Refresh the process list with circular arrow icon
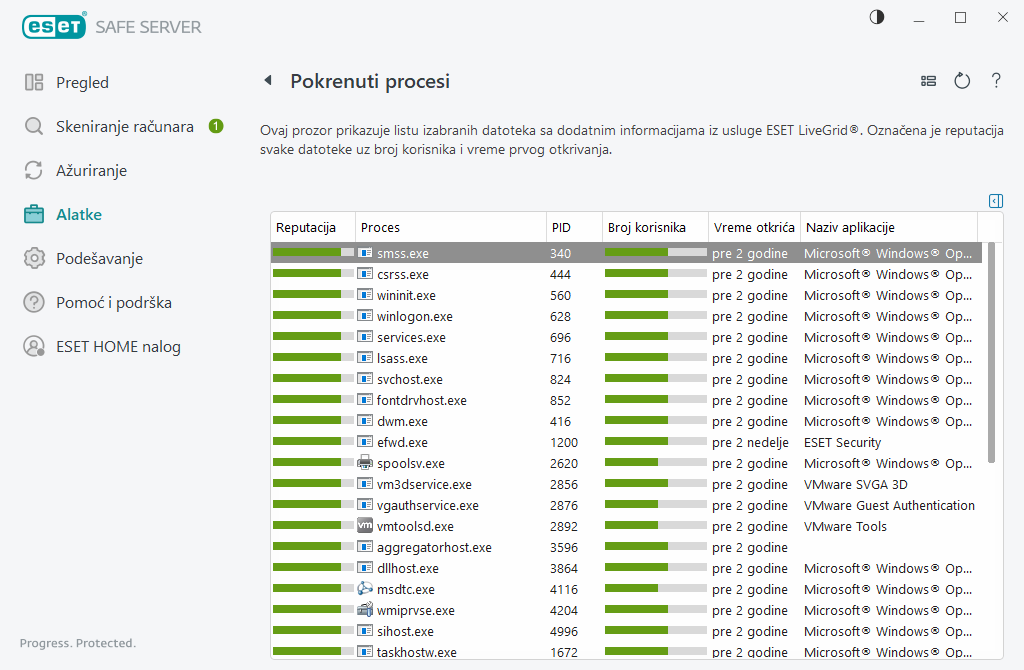Viewport: 1024px width, 670px height. tap(961, 81)
